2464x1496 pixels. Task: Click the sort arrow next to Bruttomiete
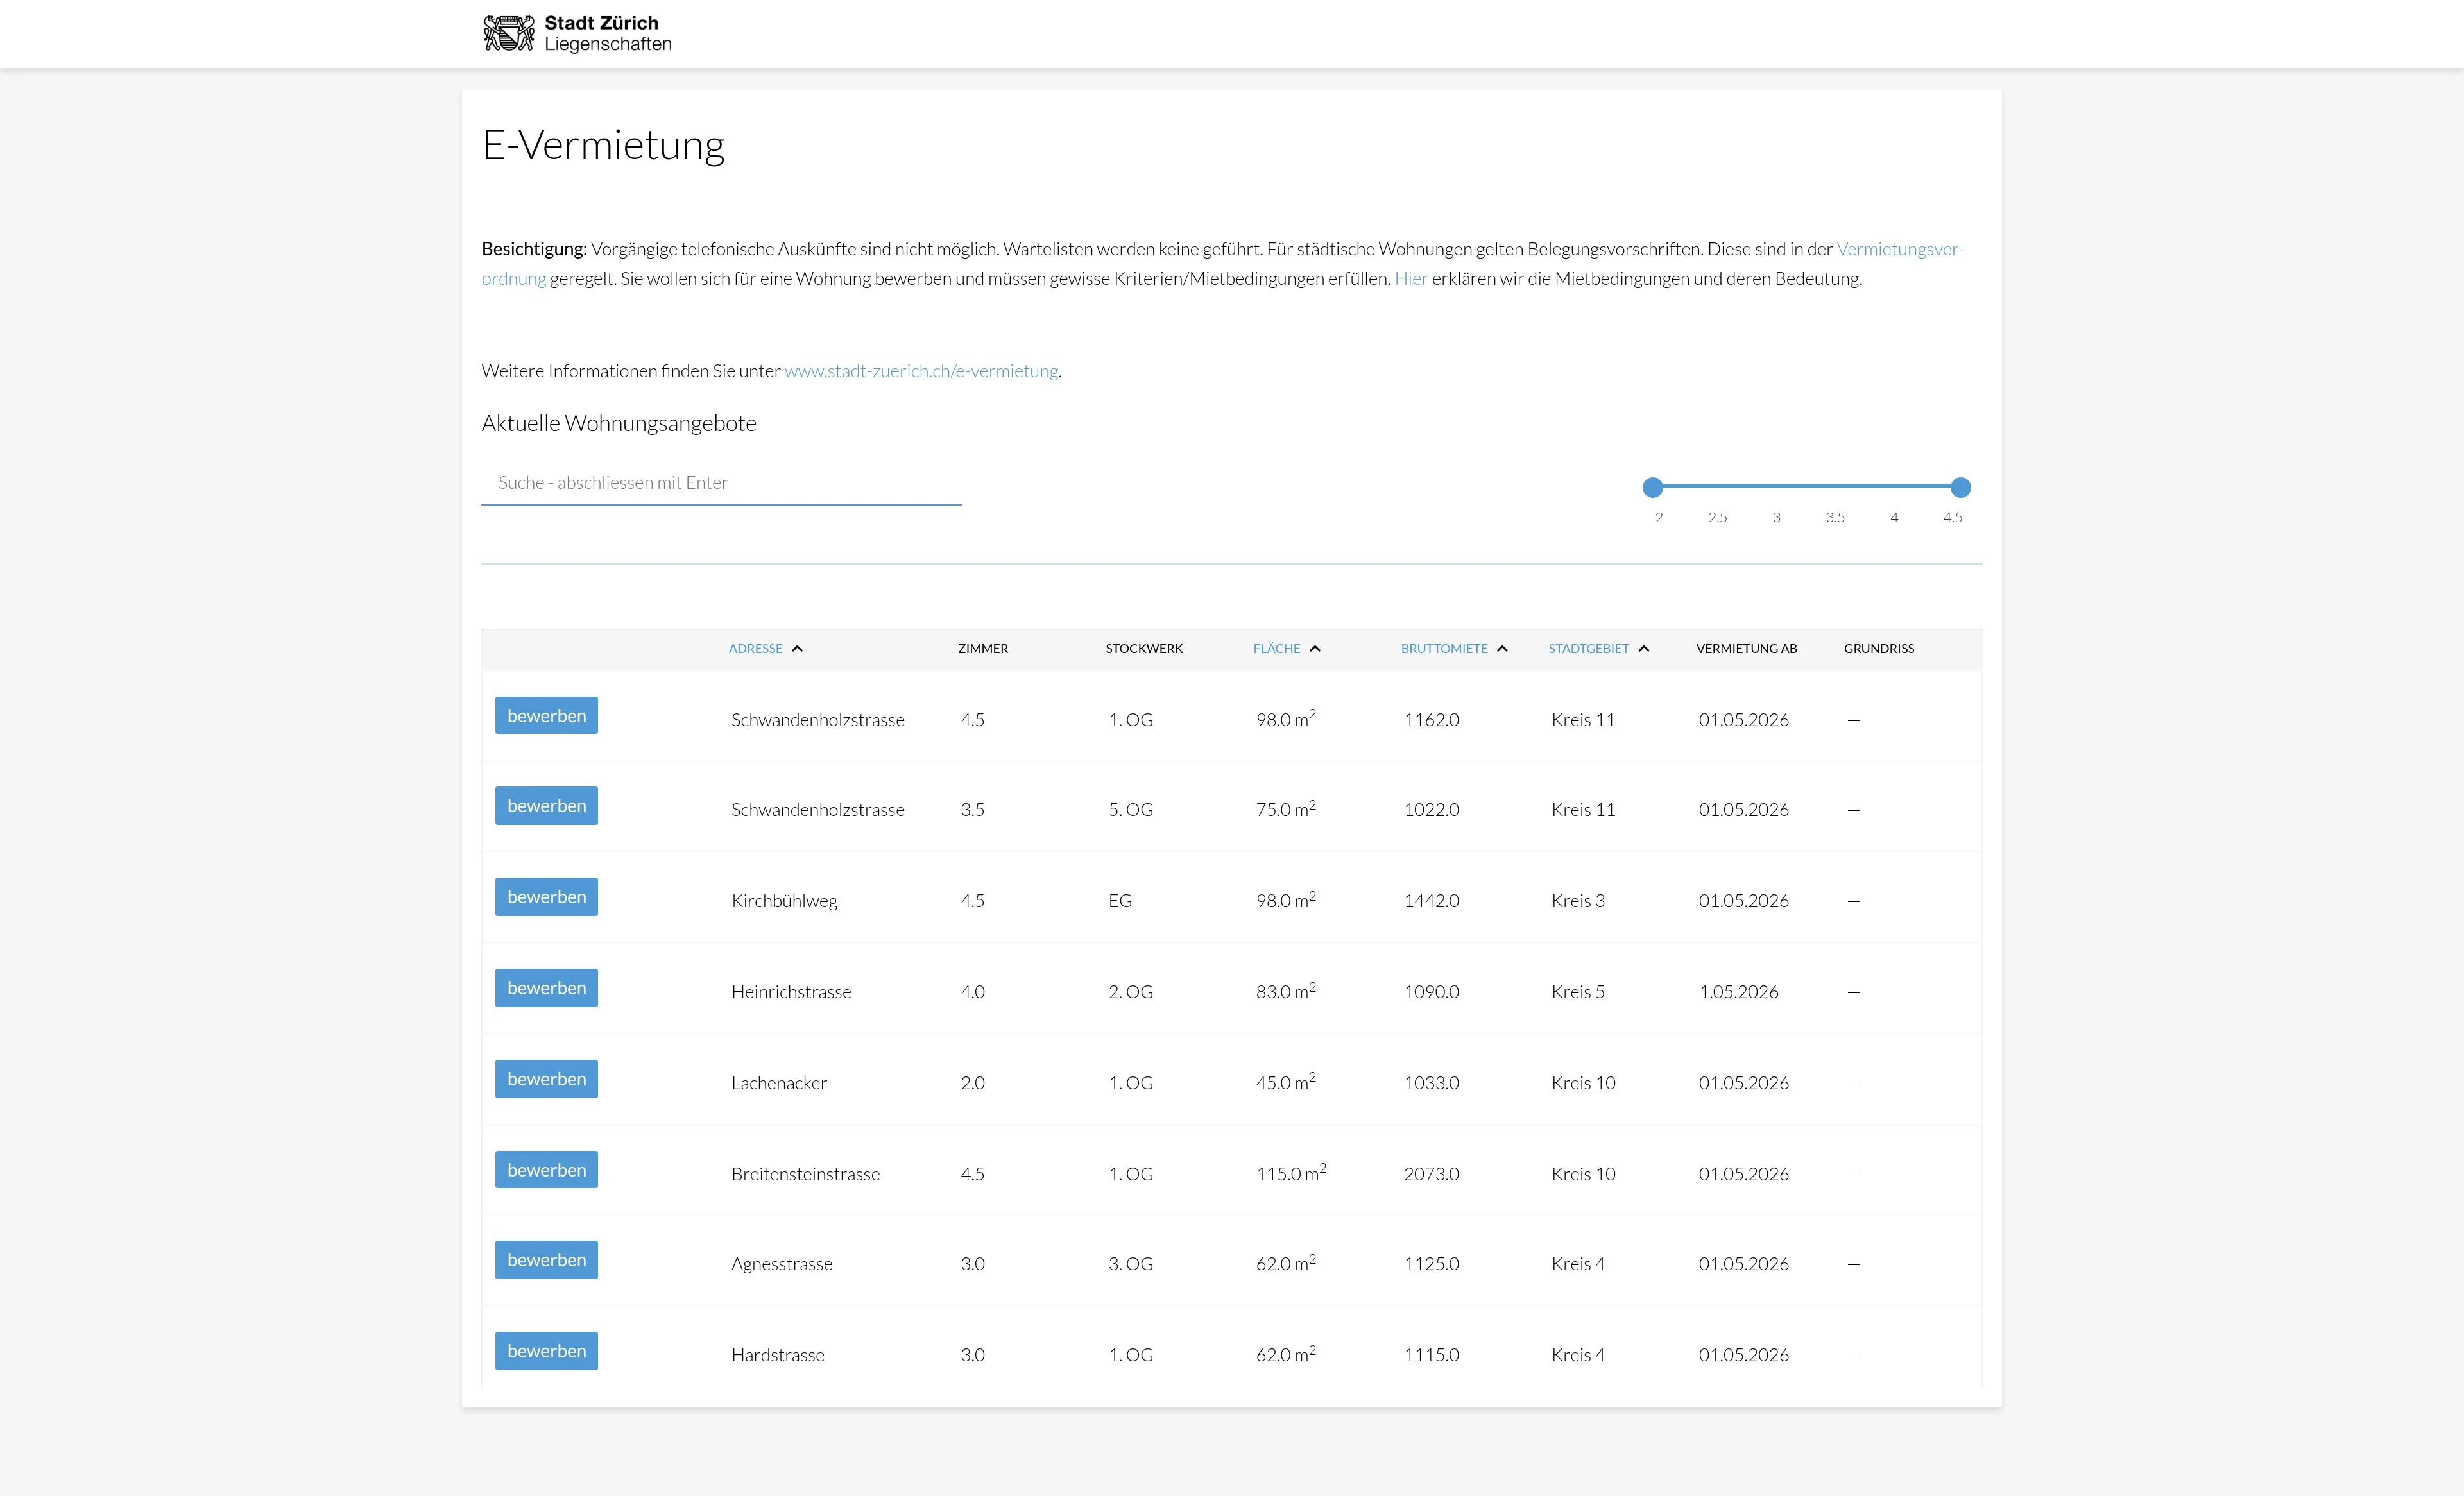tap(1502, 649)
